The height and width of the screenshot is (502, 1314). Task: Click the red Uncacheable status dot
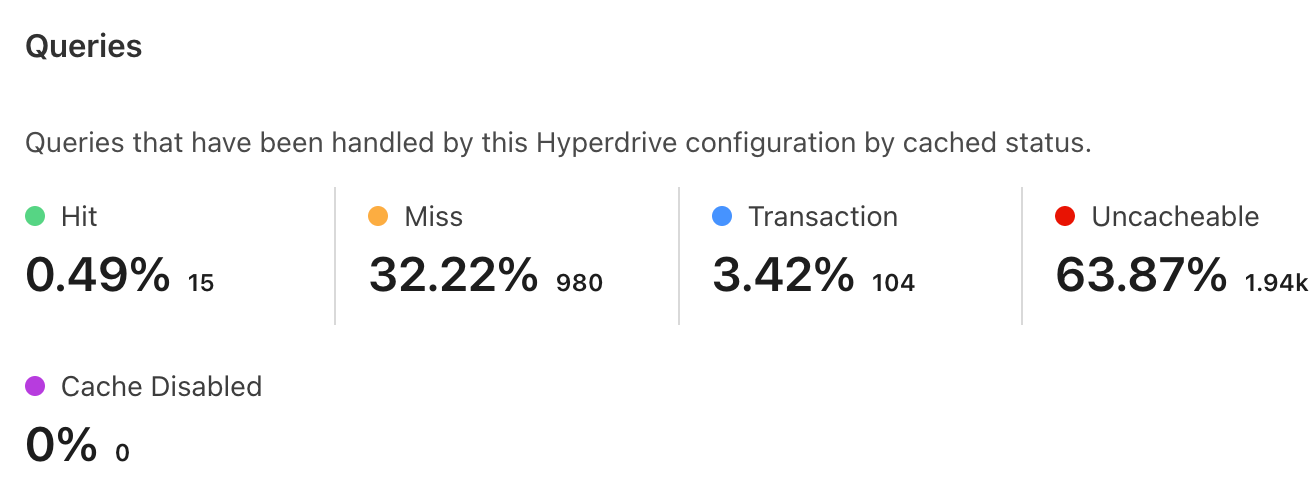[x=1065, y=216]
